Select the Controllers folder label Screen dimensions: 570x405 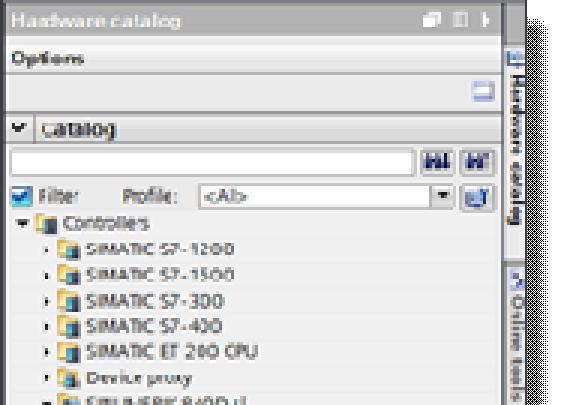[x=106, y=223]
